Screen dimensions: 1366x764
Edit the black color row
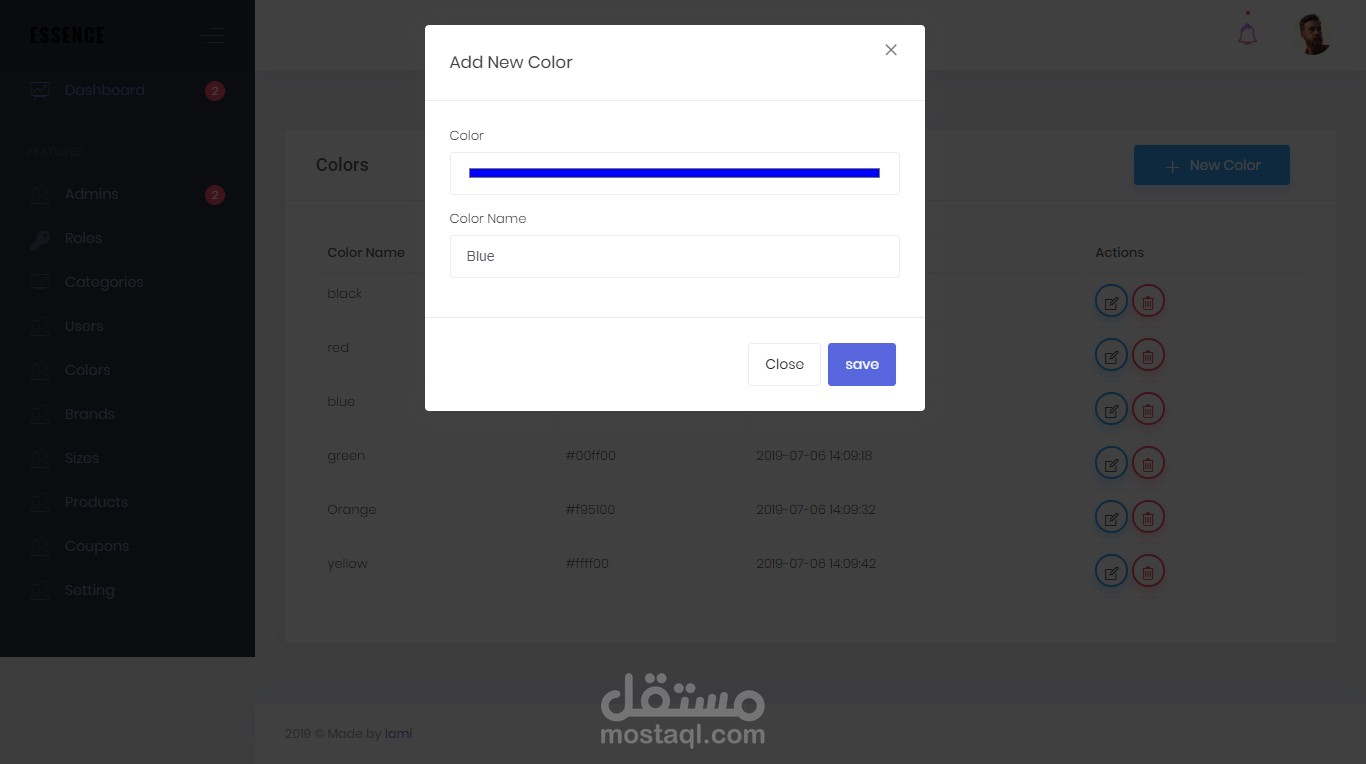pos(1111,301)
